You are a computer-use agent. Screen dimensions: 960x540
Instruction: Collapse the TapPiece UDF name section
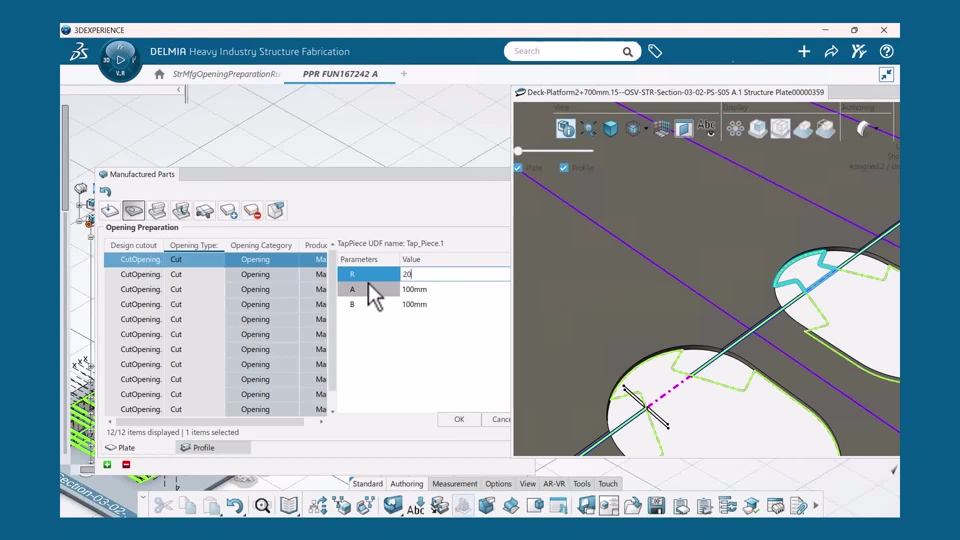332,244
